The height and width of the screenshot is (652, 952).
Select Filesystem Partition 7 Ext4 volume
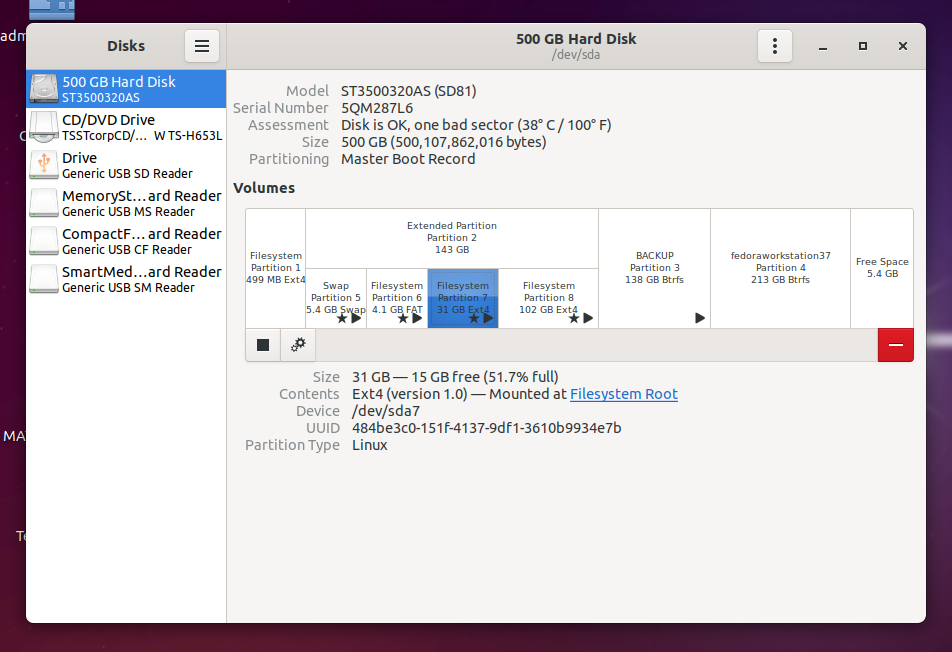463,298
